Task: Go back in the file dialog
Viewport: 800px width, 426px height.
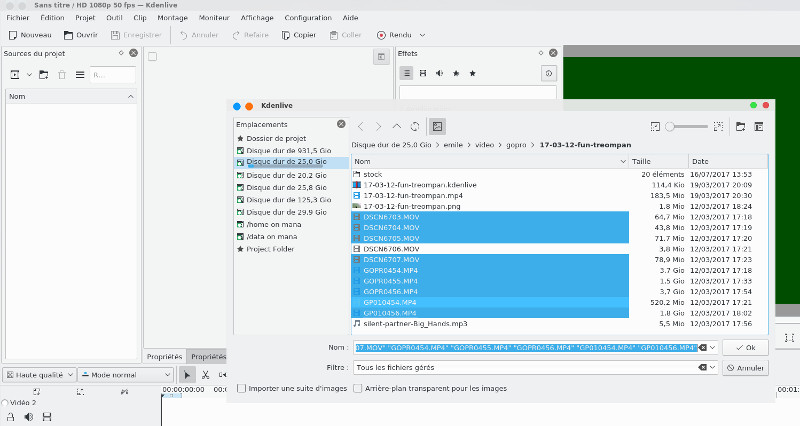Action: coord(361,127)
